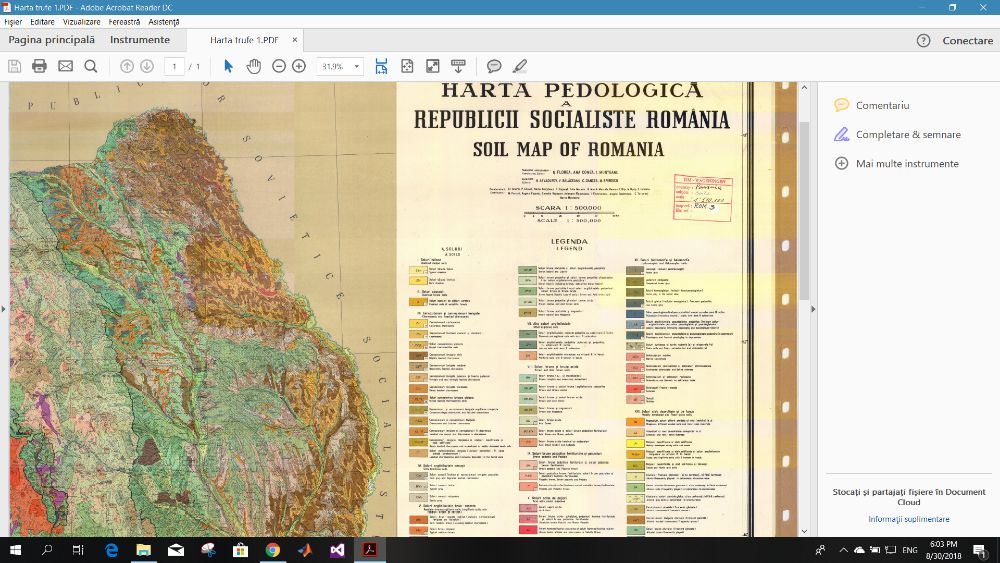Viewport: 1000px width, 563px height.
Task: Open the Help question mark icon
Action: (x=923, y=40)
